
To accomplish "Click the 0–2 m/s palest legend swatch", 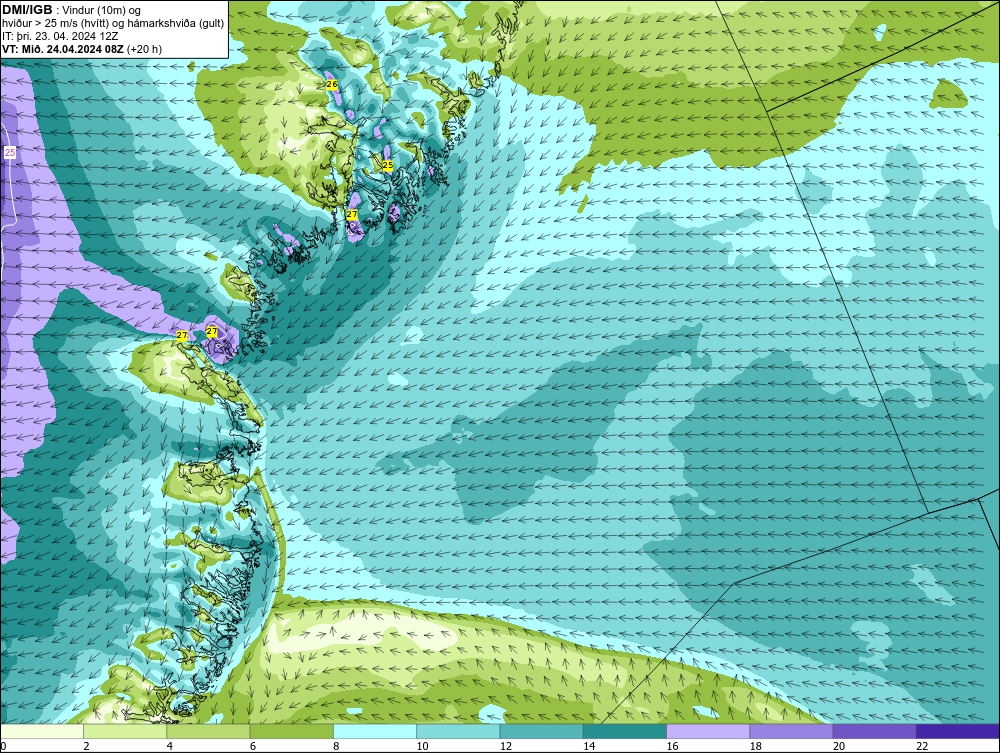I will [42, 731].
